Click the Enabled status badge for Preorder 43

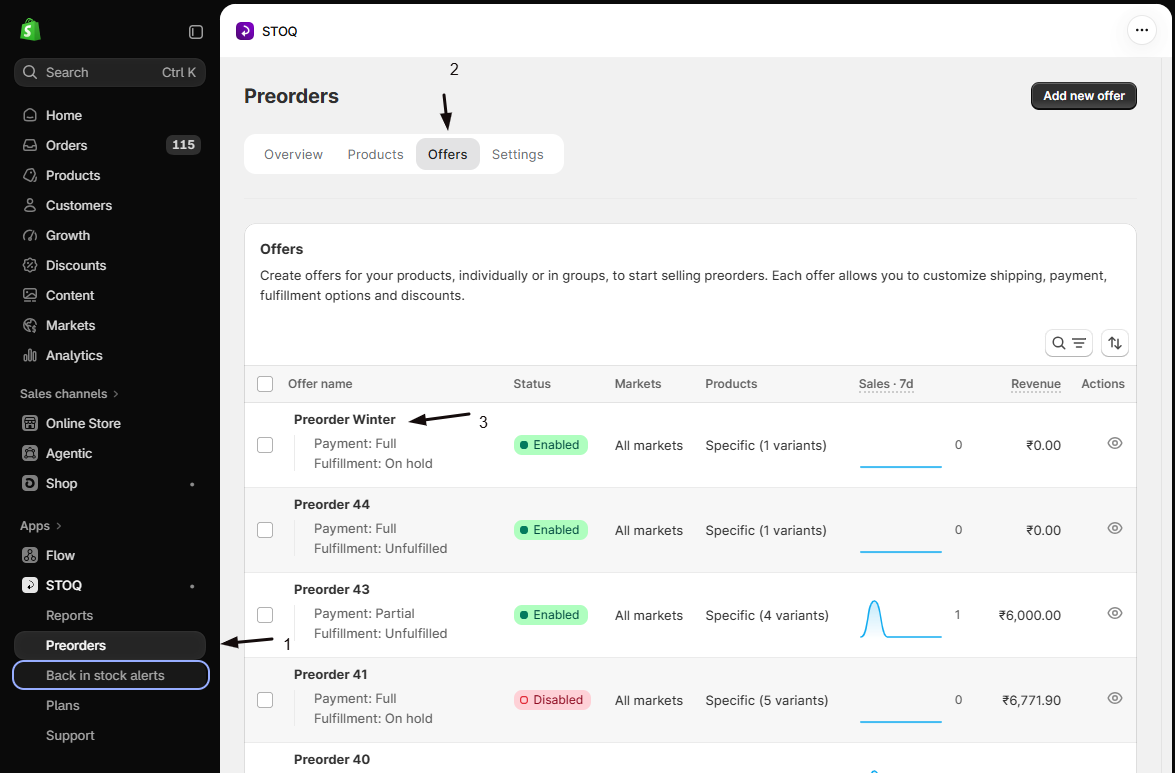coord(551,615)
